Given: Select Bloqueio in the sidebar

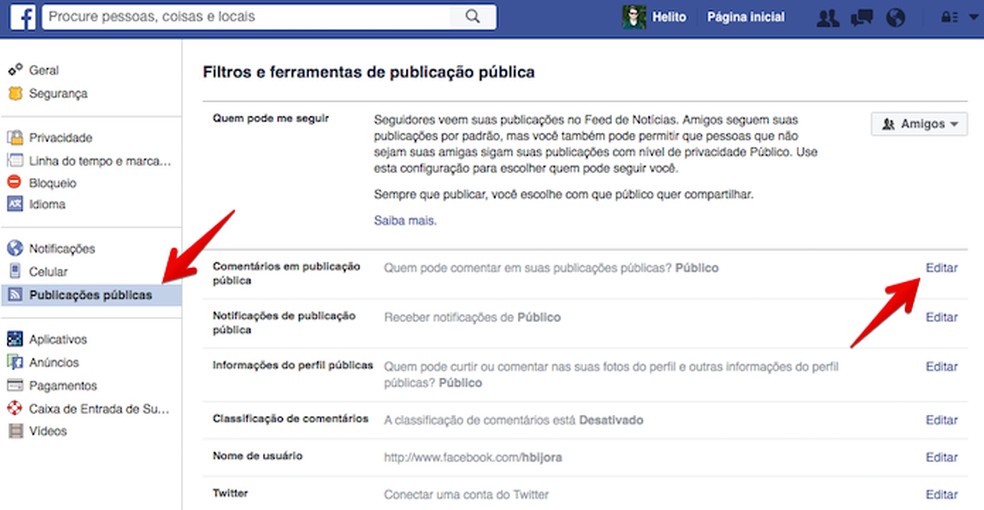Looking at the screenshot, I should [x=53, y=183].
